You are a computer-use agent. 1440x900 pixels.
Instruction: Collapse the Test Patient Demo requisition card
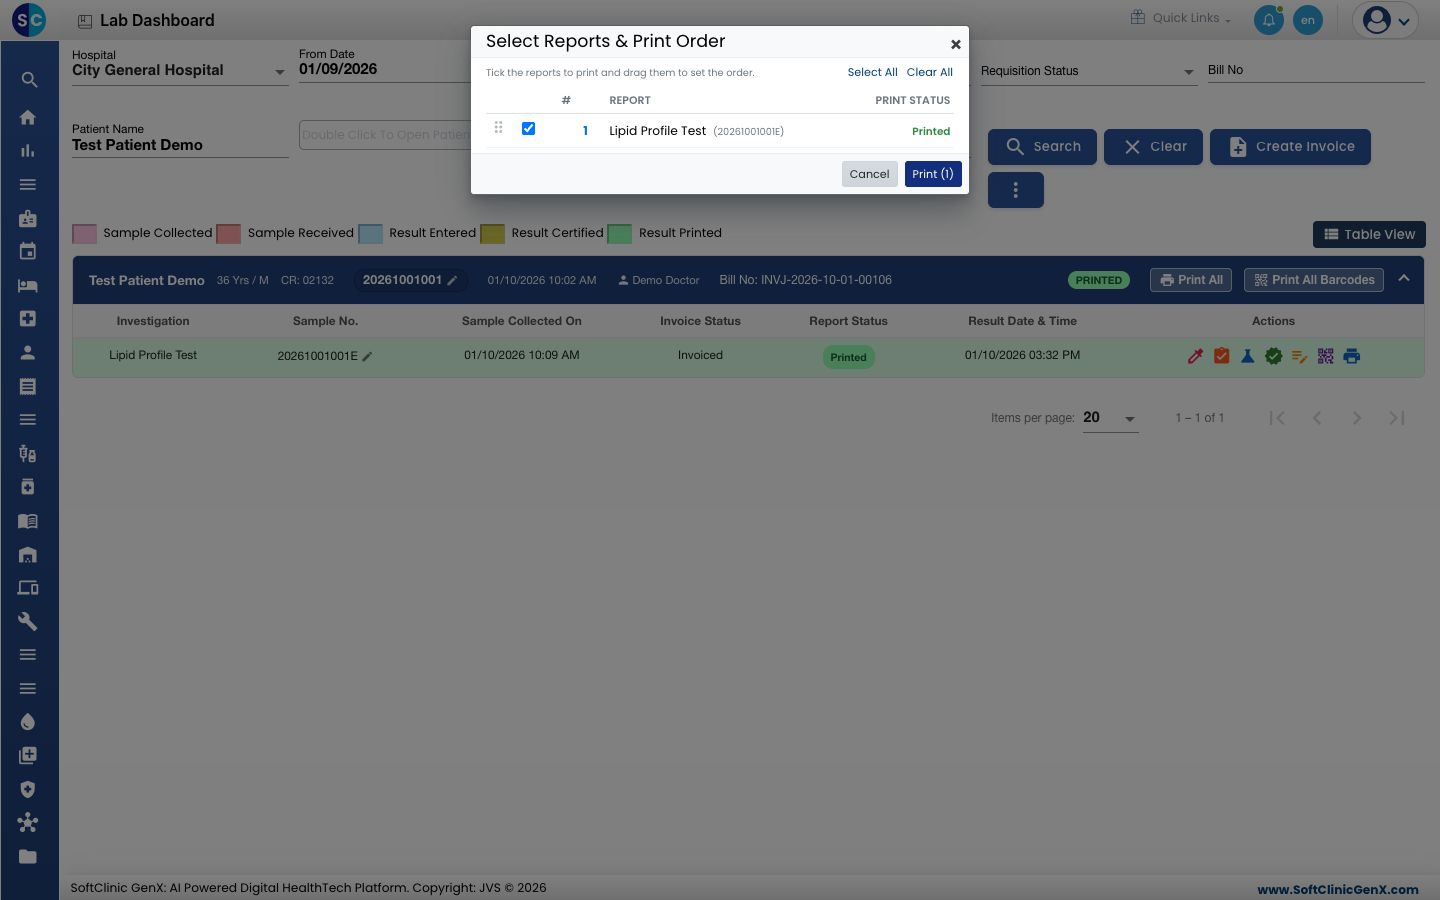pos(1404,279)
